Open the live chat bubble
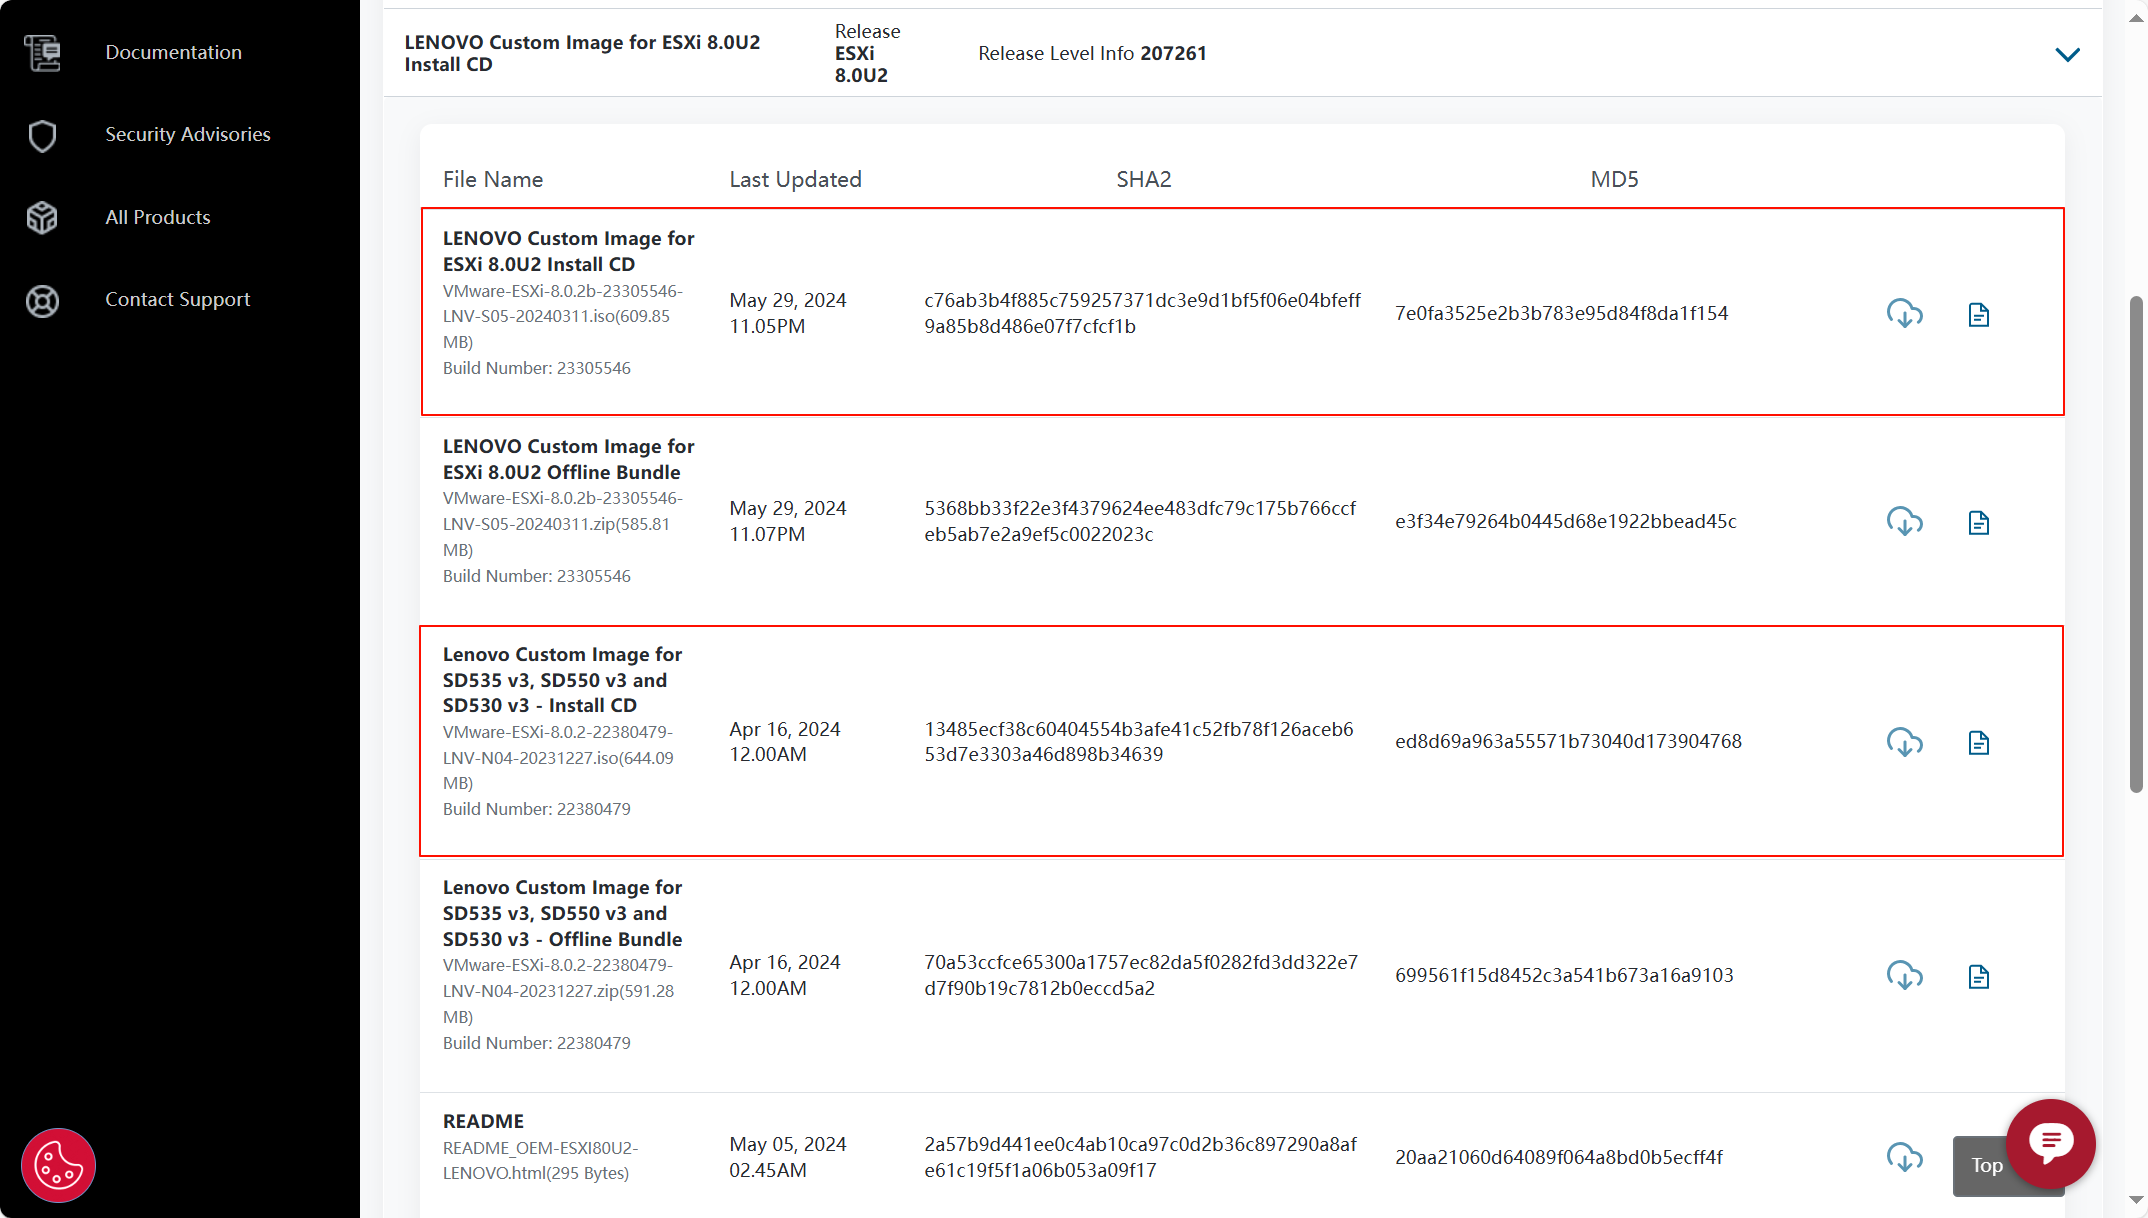The image size is (2148, 1218). pos(2050,1143)
